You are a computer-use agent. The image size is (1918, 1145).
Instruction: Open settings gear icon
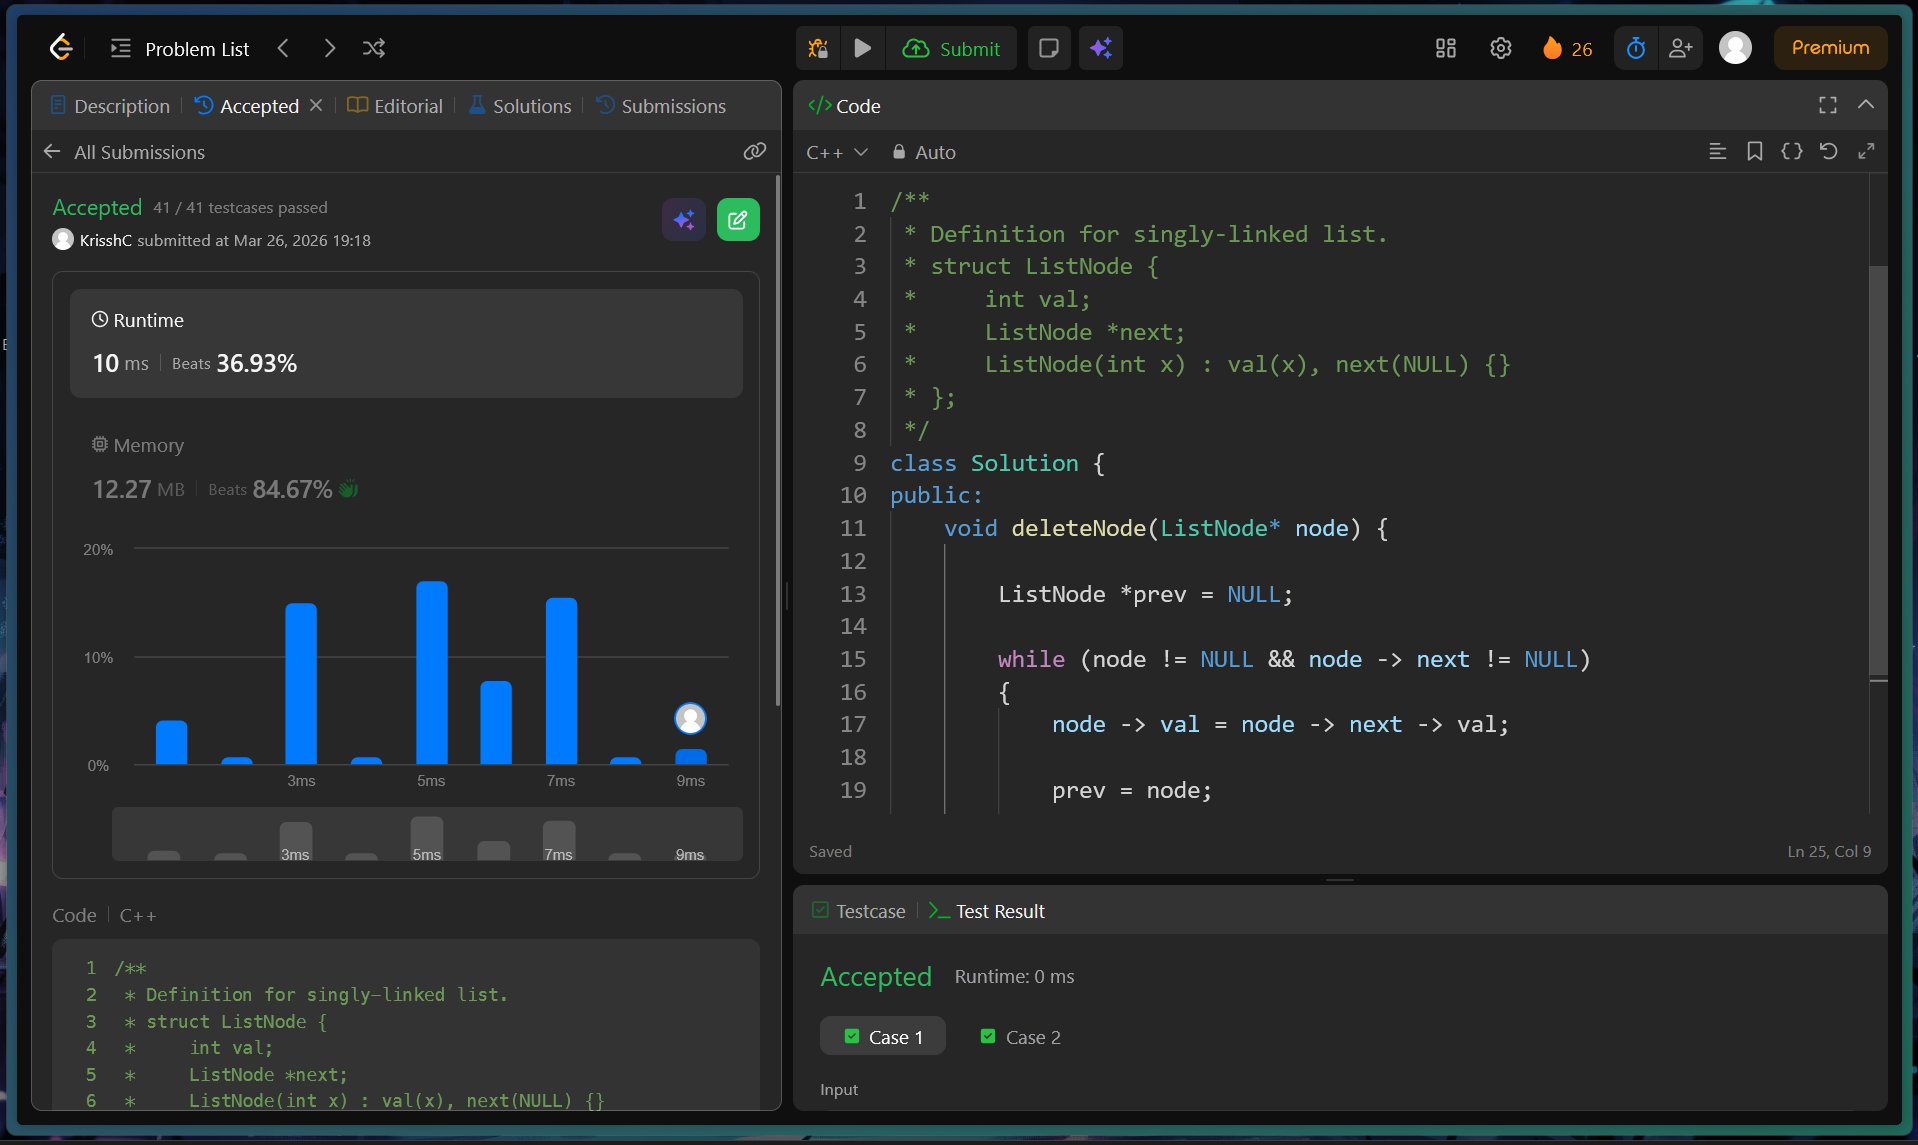tap(1500, 48)
